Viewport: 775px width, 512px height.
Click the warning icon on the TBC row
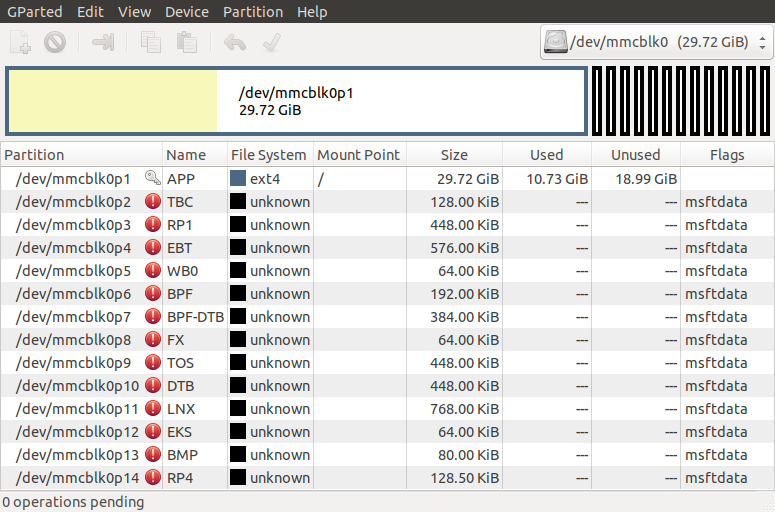[153, 201]
